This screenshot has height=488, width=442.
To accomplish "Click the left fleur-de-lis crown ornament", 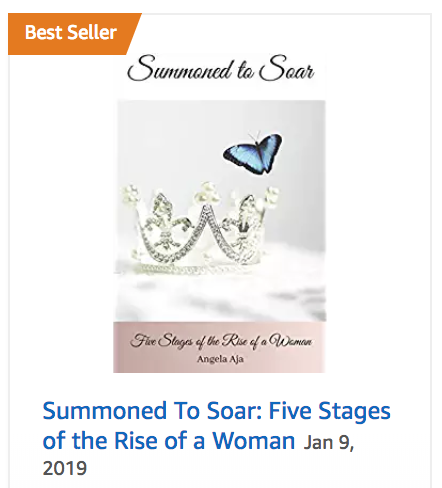I will coord(165,222).
